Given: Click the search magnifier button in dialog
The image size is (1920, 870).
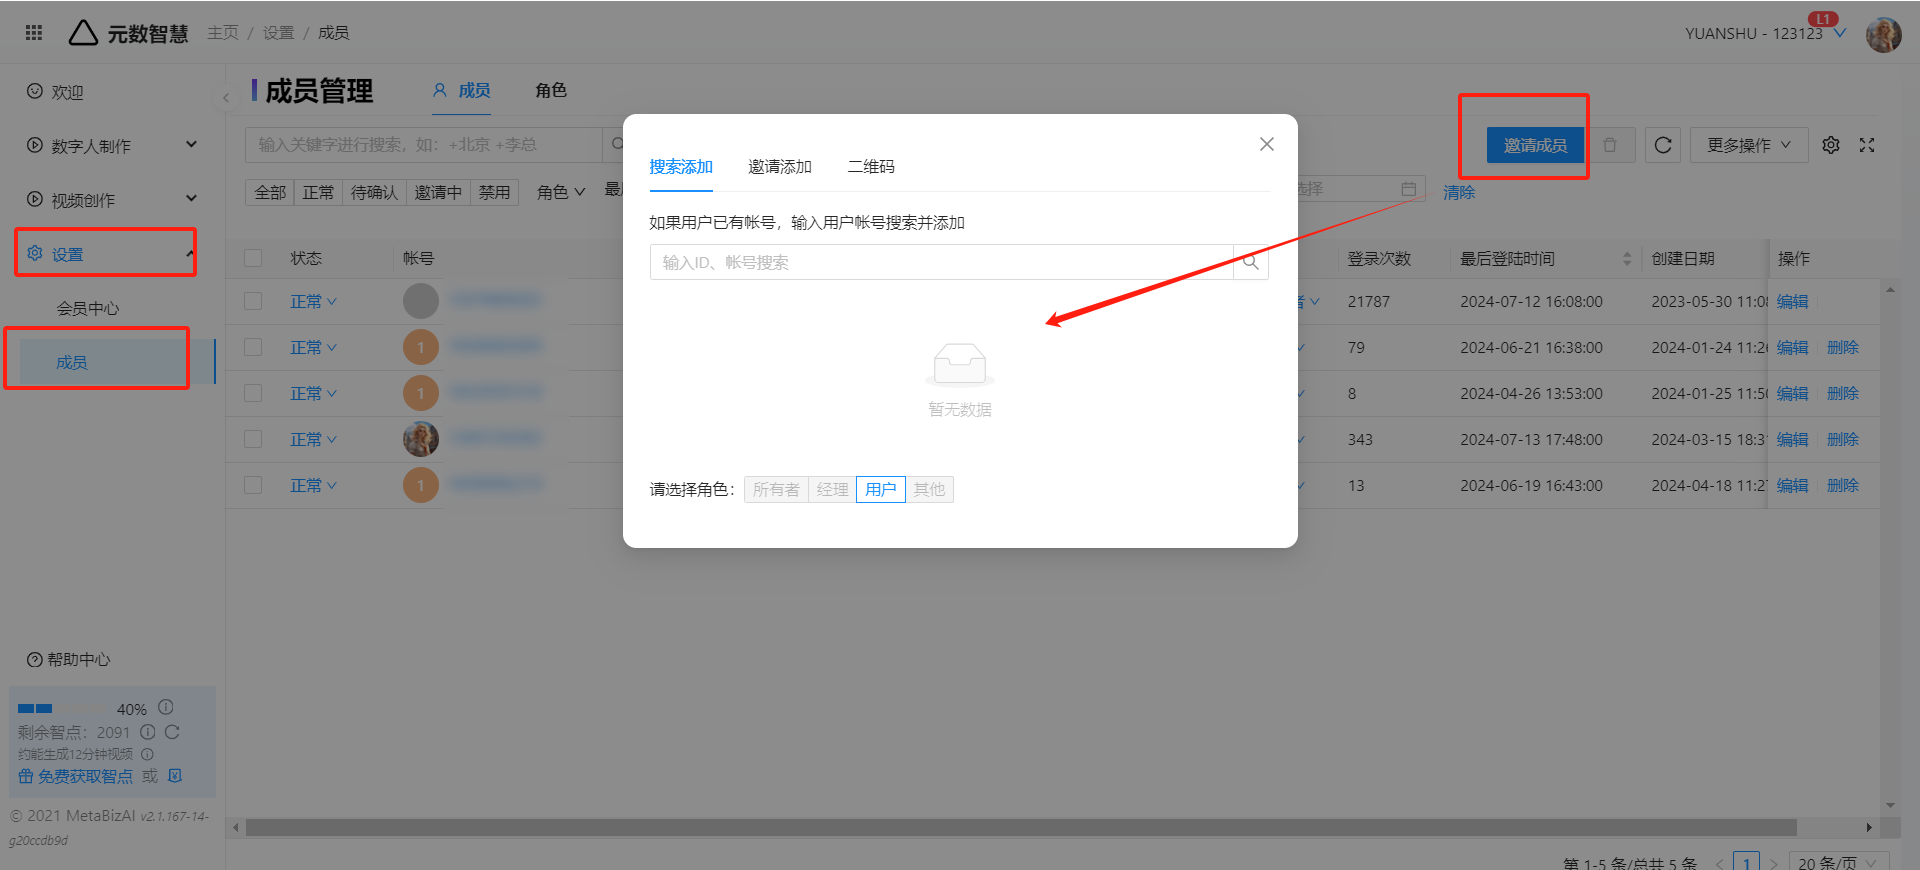Looking at the screenshot, I should [1251, 262].
